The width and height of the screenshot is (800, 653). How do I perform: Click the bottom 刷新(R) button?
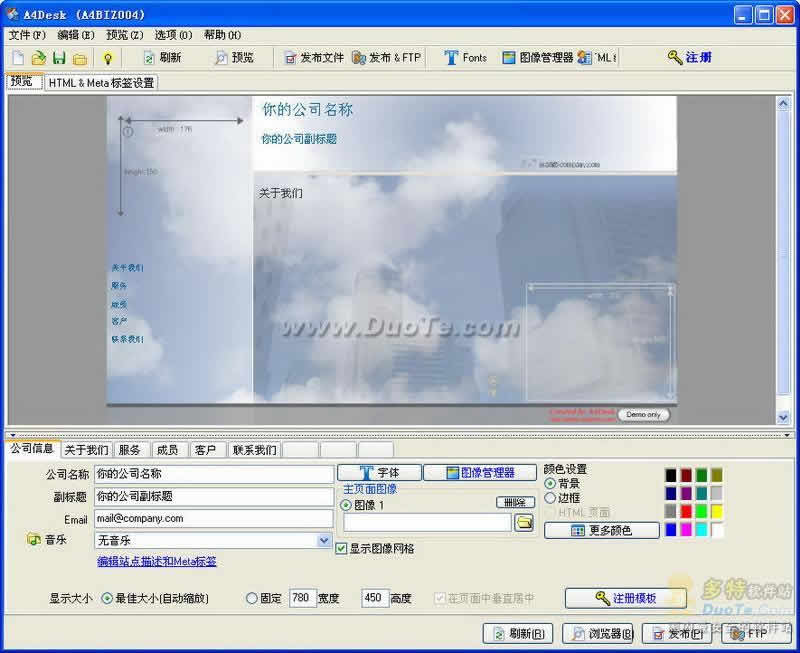click(519, 634)
